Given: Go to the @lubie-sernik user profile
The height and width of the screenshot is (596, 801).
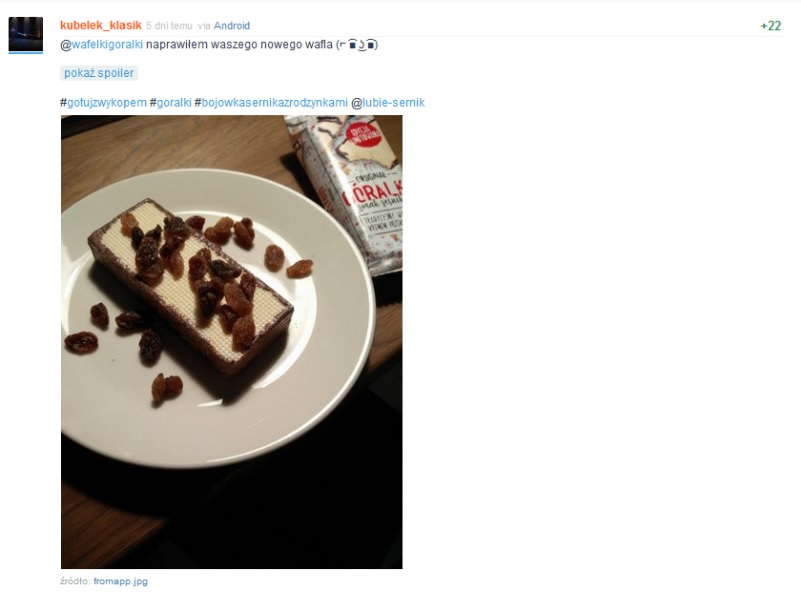Looking at the screenshot, I should 388,103.
